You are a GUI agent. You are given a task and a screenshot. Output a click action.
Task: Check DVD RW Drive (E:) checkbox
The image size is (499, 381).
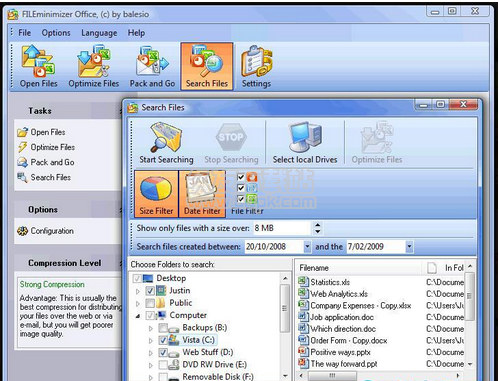click(x=163, y=365)
